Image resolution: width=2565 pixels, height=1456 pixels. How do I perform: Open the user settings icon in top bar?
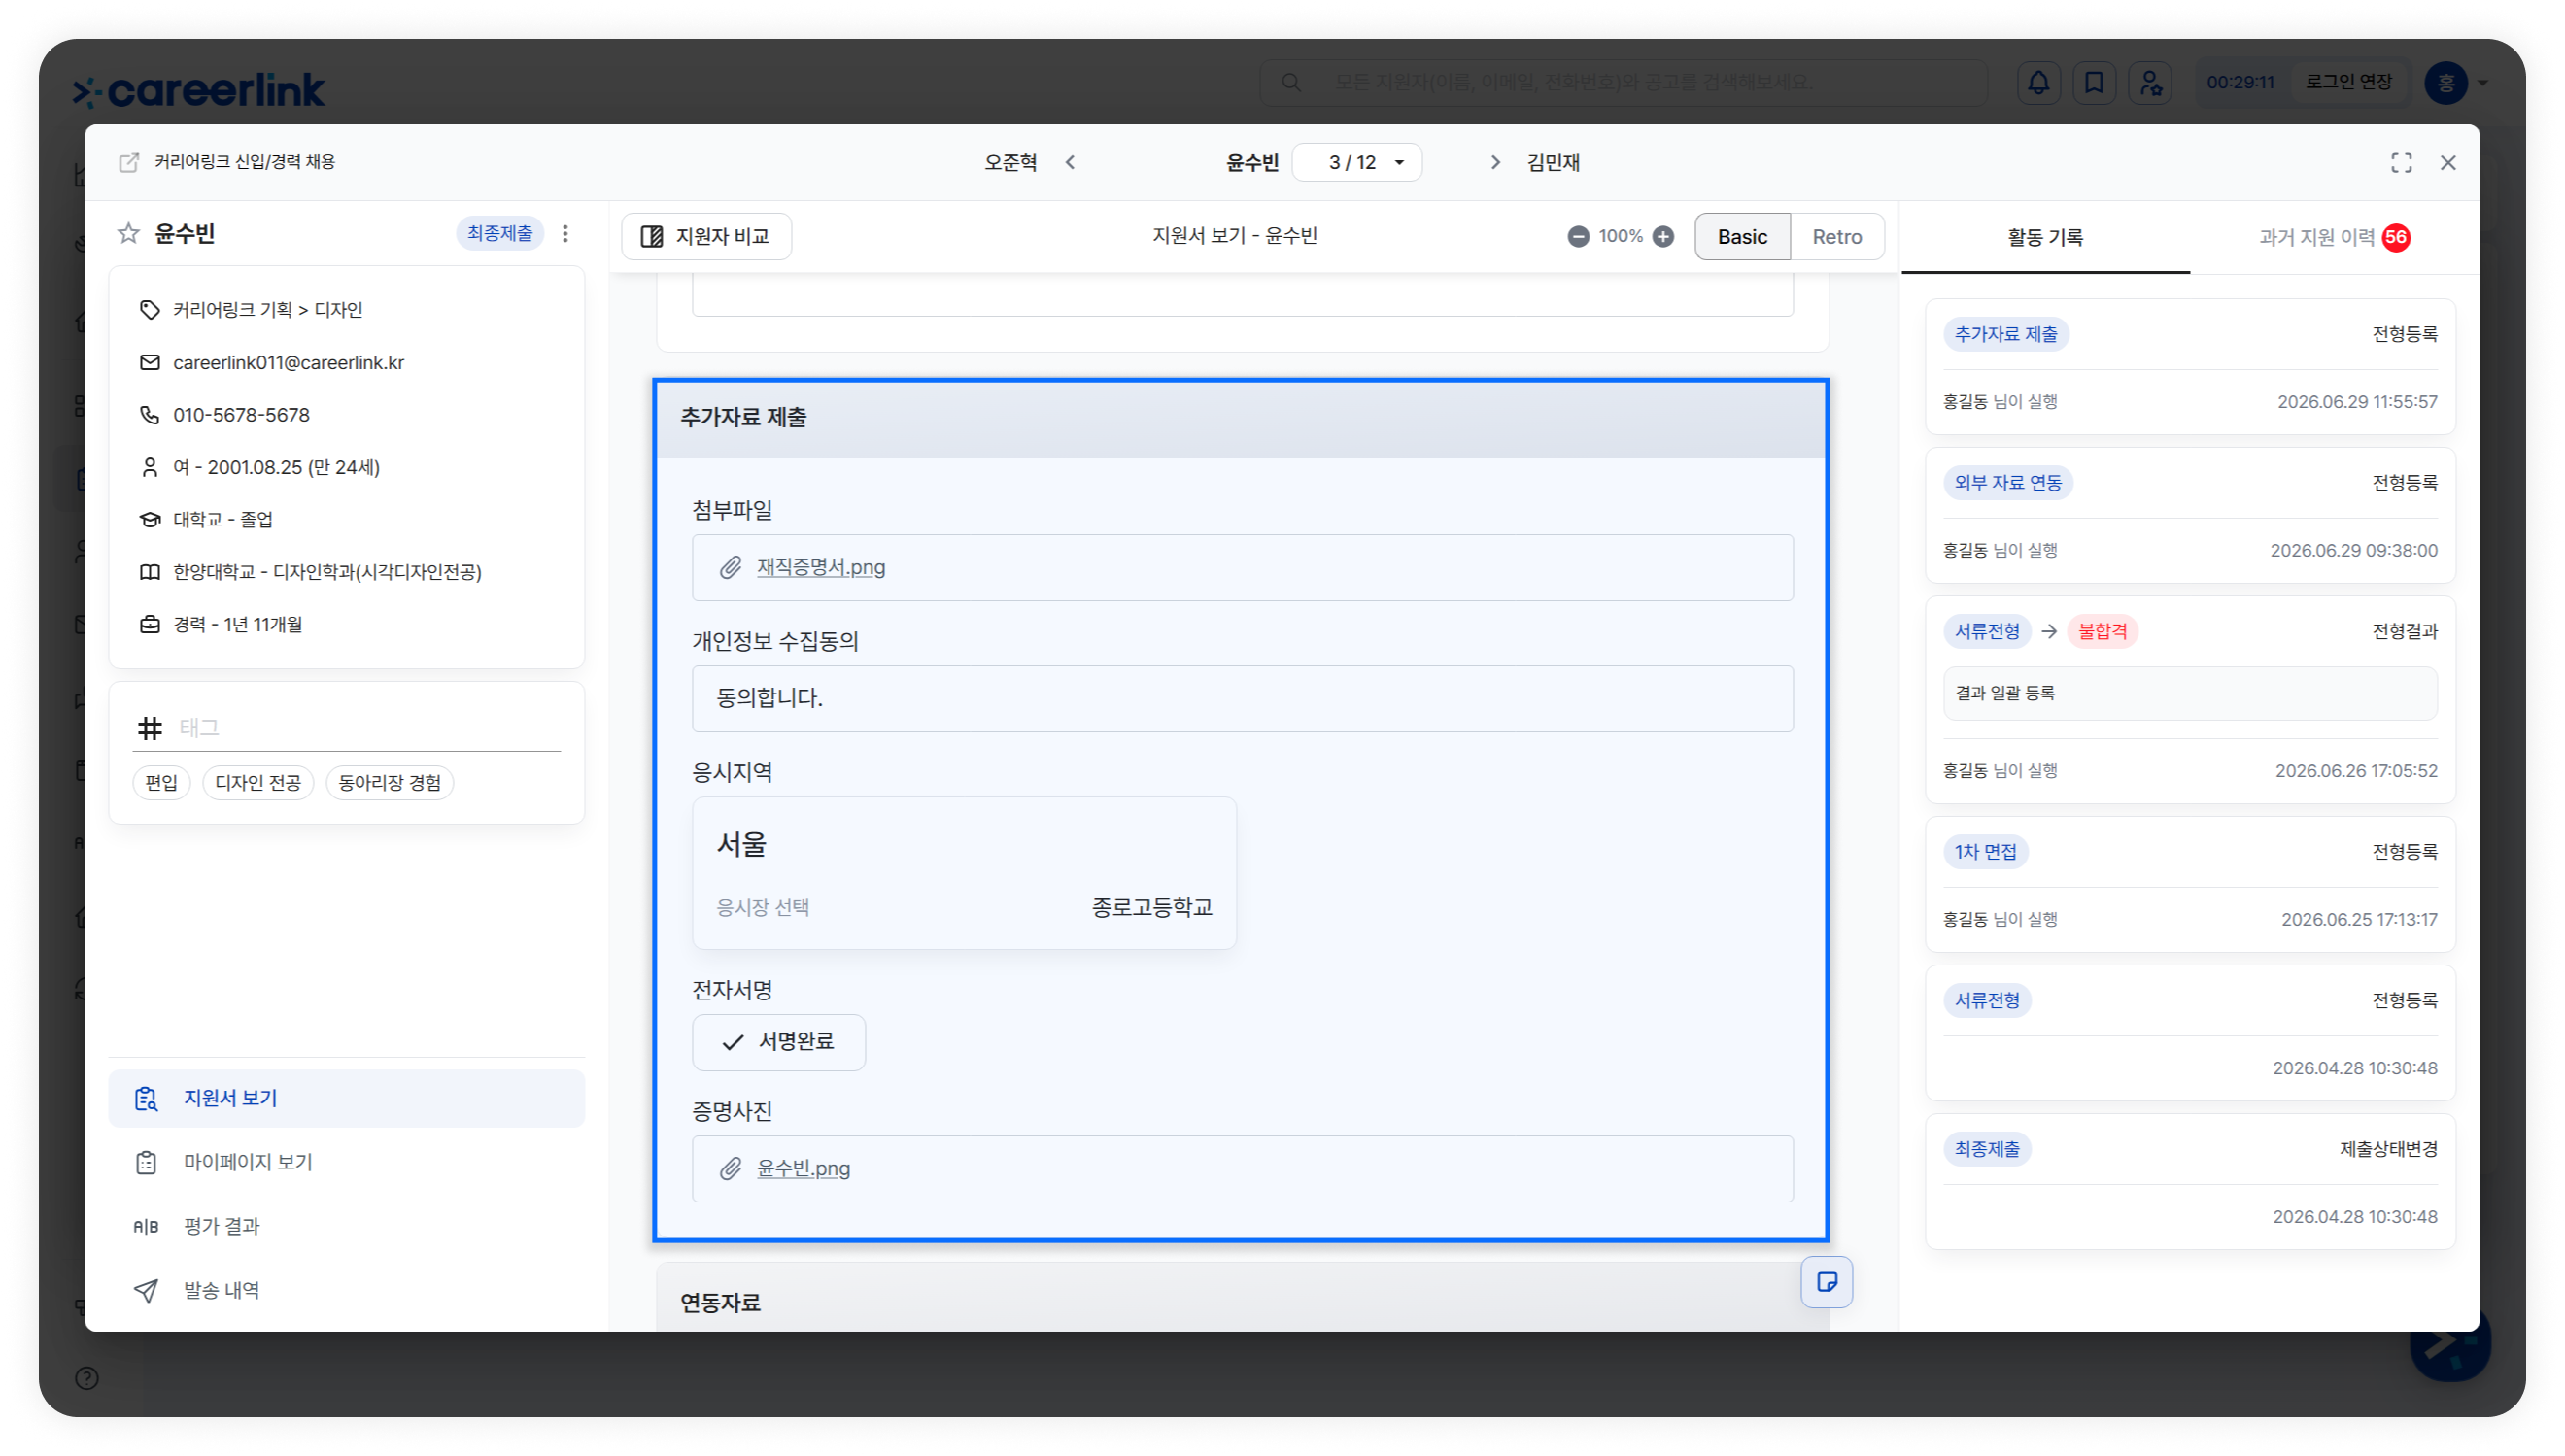(x=2150, y=82)
